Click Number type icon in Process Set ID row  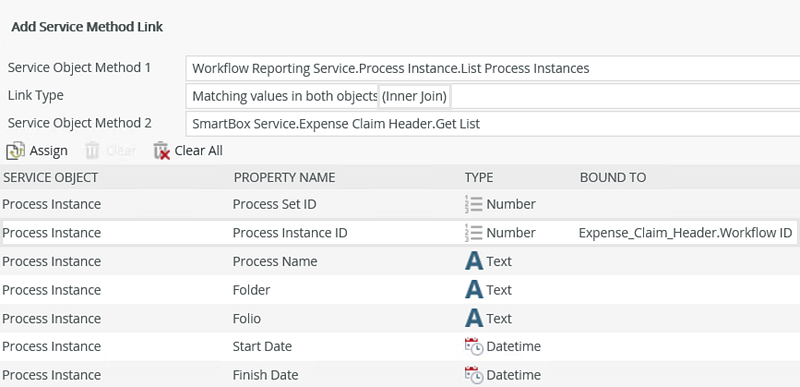point(474,204)
